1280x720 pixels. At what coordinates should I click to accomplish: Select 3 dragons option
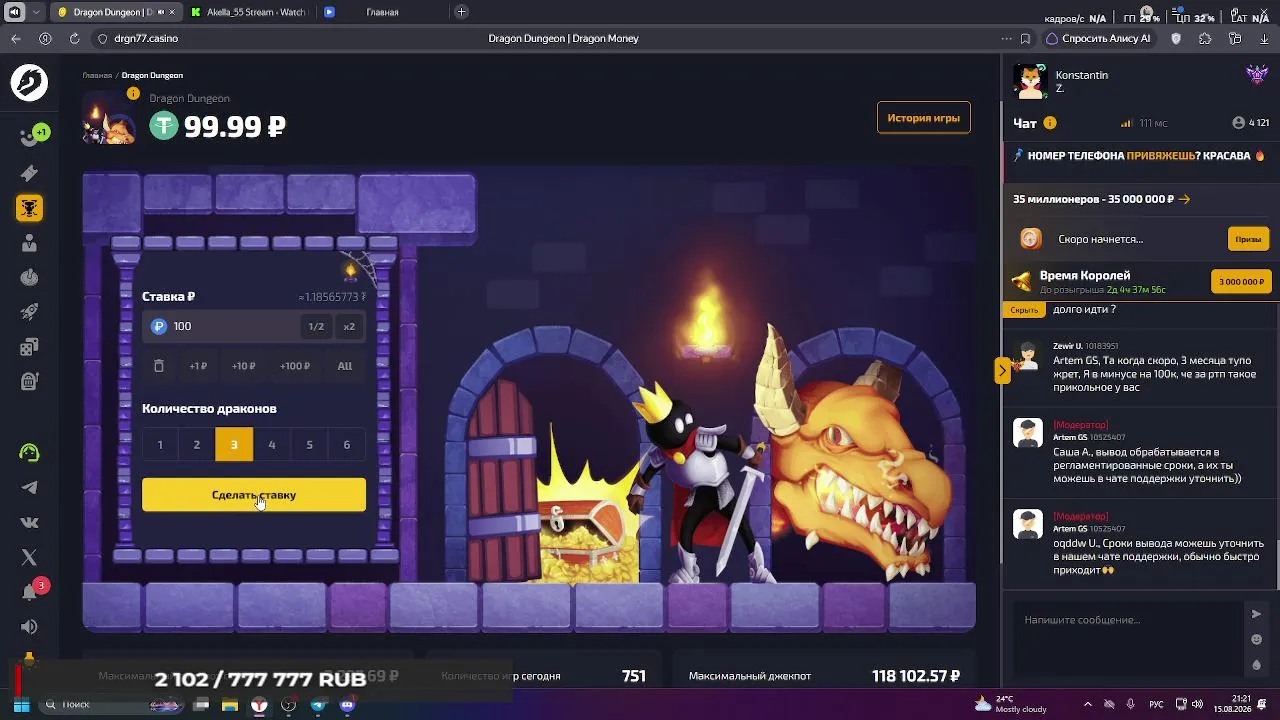234,445
